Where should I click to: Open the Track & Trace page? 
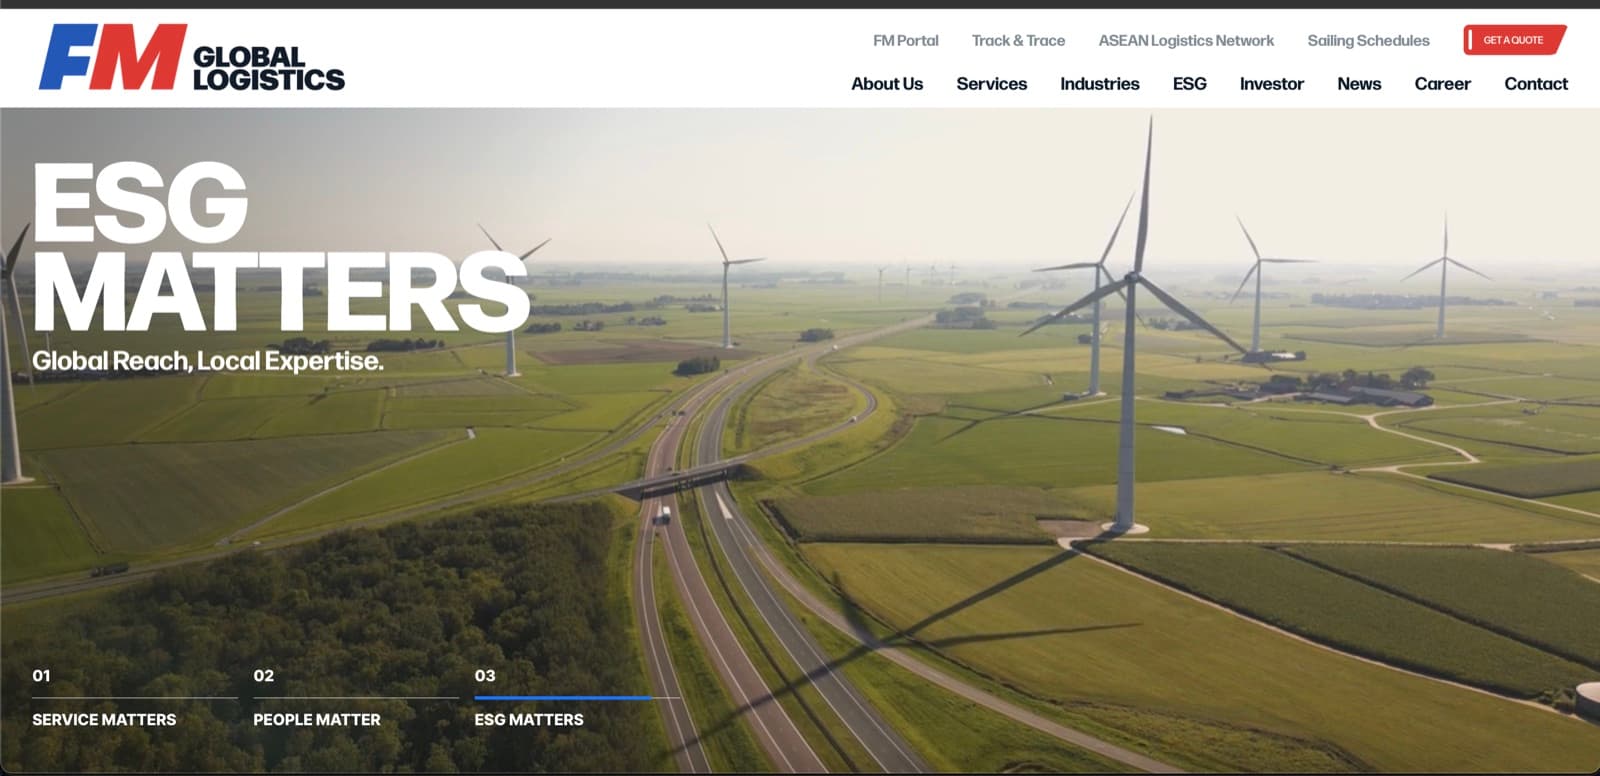coord(1018,41)
